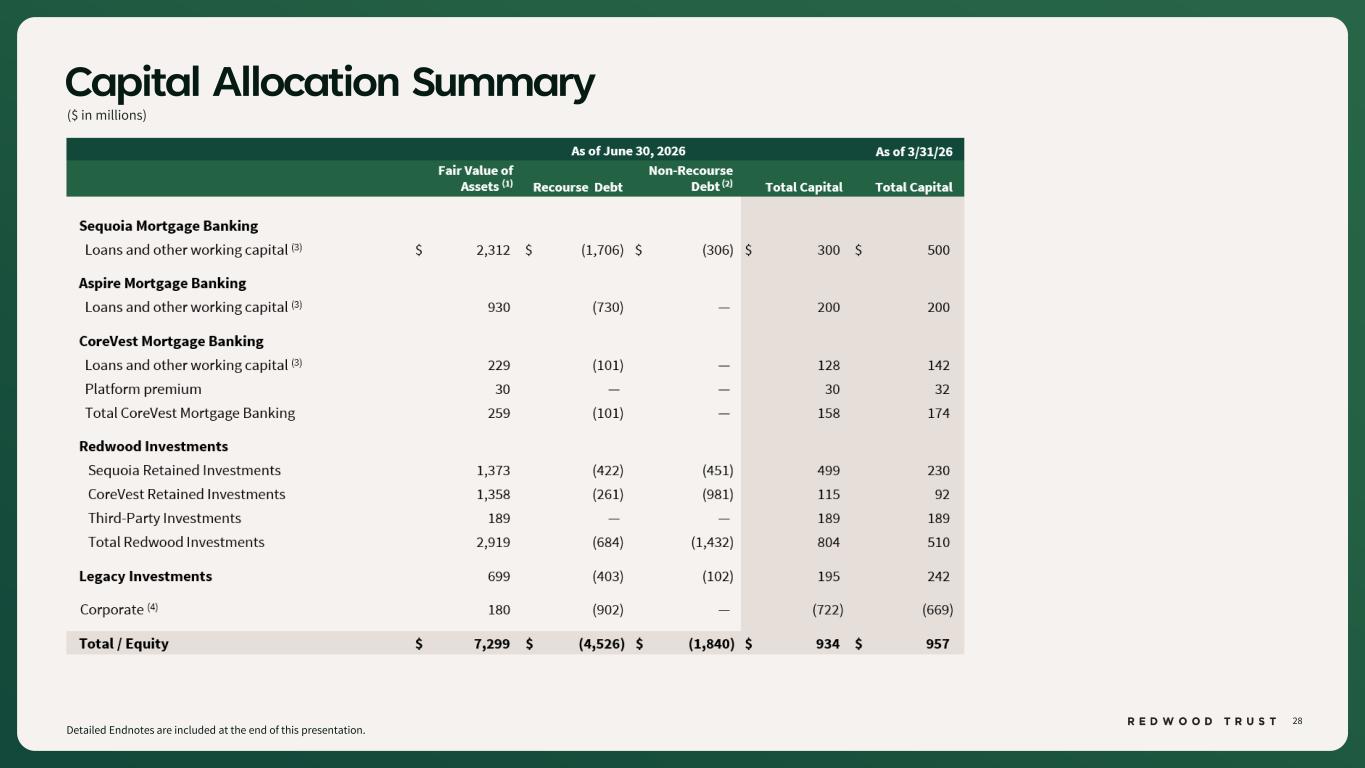Click the "CoreVest Retained Investments" row label
Screen dimensions: 1365x768
187,494
